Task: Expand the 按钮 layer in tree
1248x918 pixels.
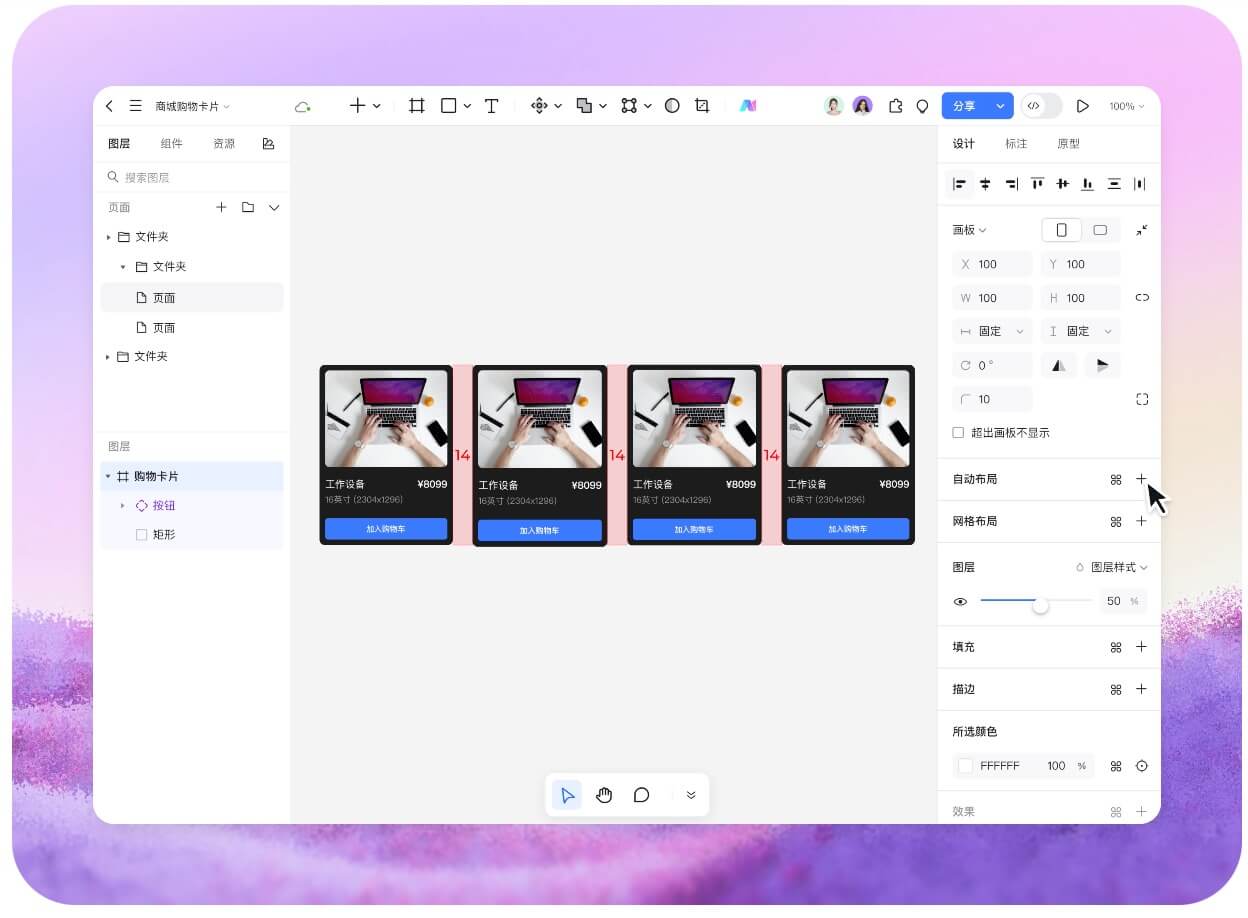Action: pos(123,506)
